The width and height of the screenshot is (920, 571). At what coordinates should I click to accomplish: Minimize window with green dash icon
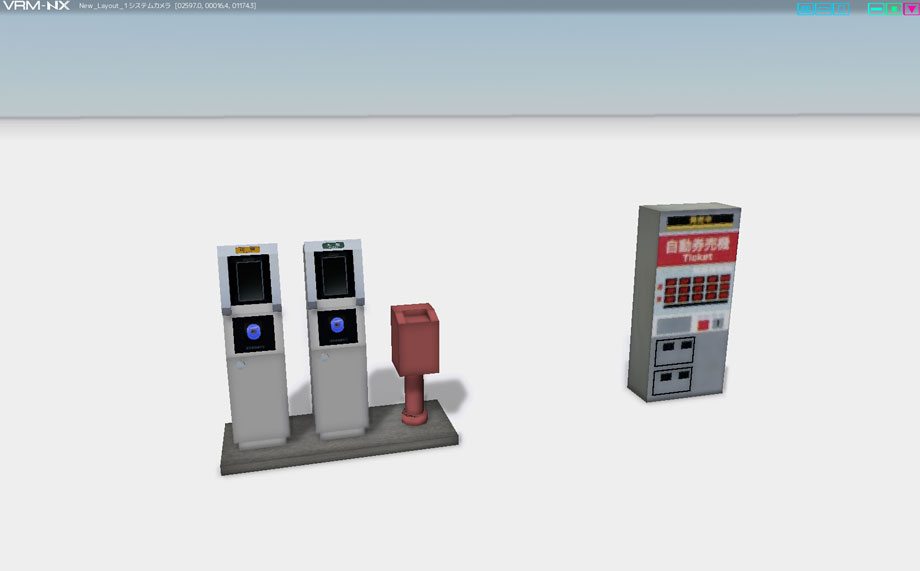click(x=875, y=9)
